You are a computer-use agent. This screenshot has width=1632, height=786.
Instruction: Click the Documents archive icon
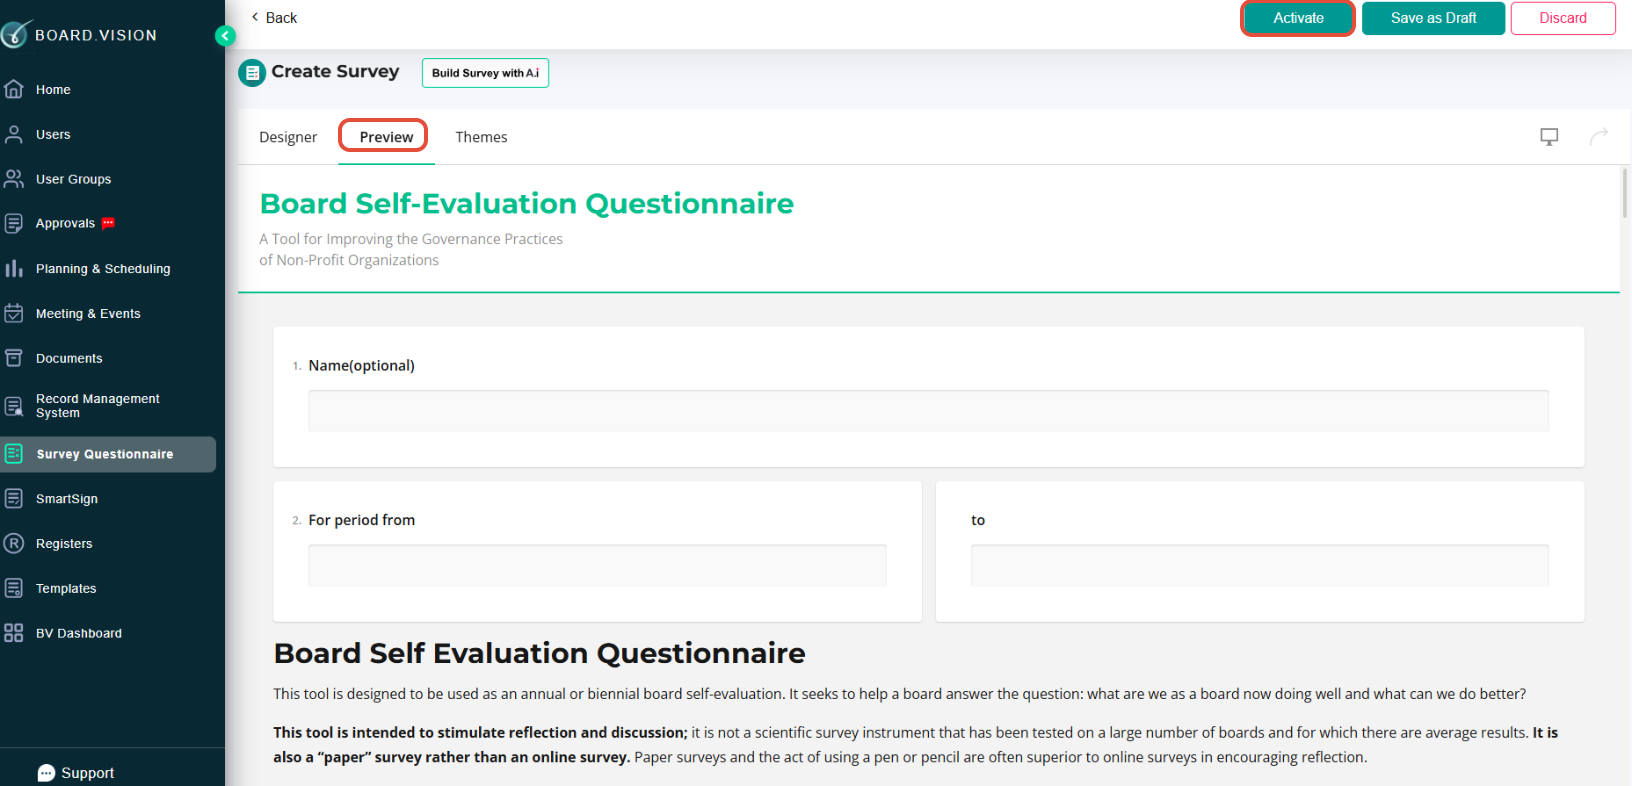tap(14, 358)
